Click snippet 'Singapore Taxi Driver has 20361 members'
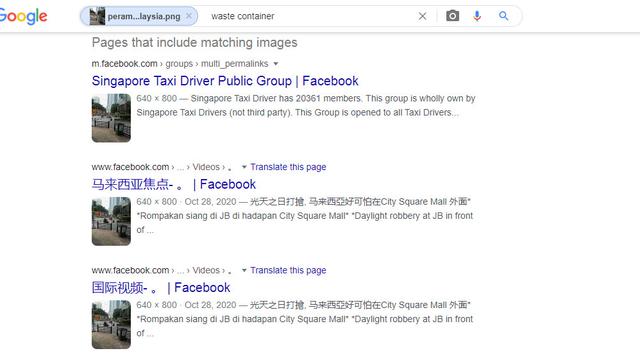640x360 pixels. [276, 98]
